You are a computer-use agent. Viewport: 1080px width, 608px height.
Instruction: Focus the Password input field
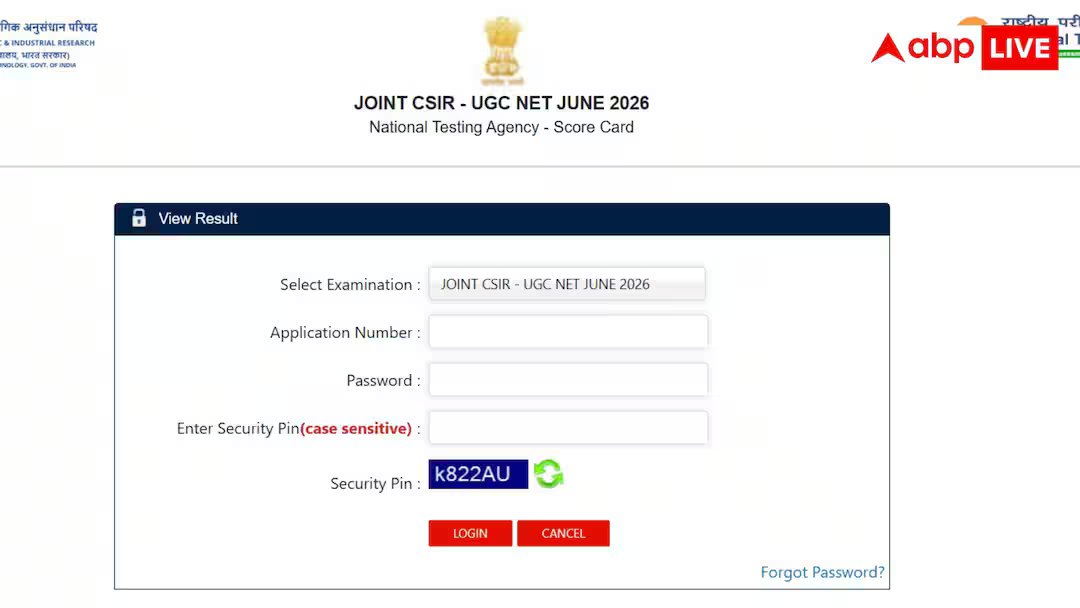tap(568, 380)
